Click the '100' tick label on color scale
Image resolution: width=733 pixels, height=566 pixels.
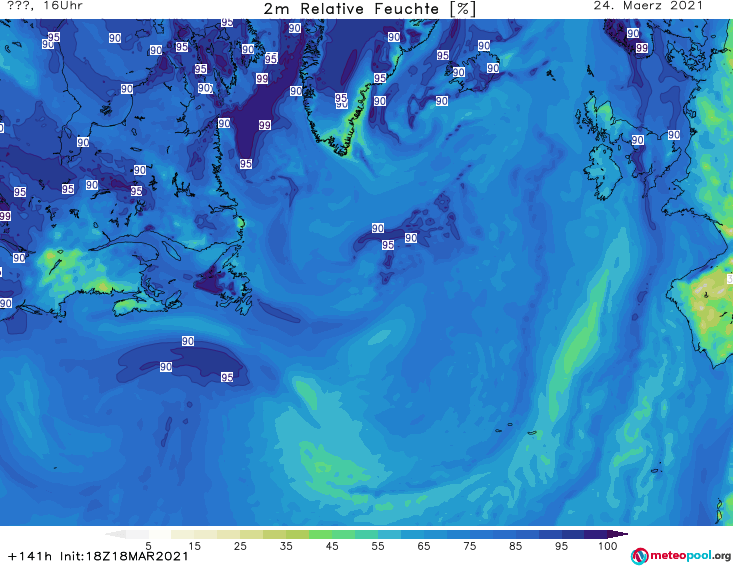[x=608, y=546]
